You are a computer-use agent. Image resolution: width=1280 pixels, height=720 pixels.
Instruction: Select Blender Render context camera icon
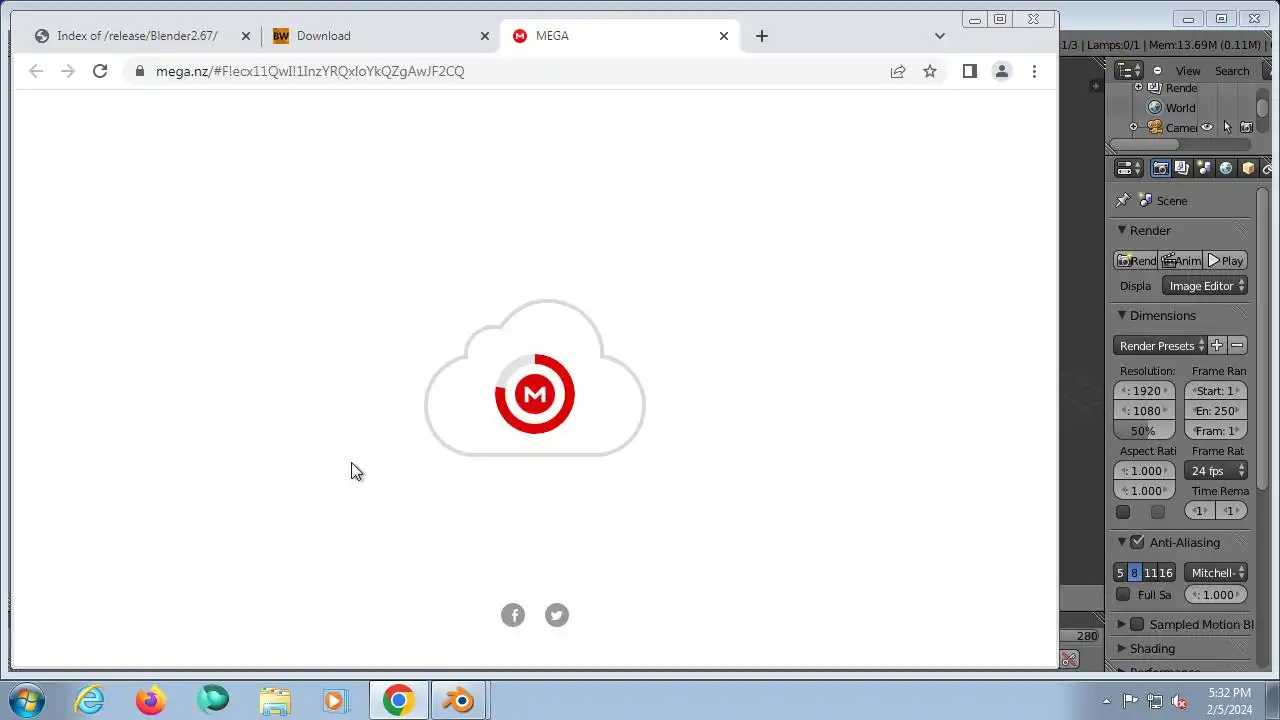(x=1160, y=168)
